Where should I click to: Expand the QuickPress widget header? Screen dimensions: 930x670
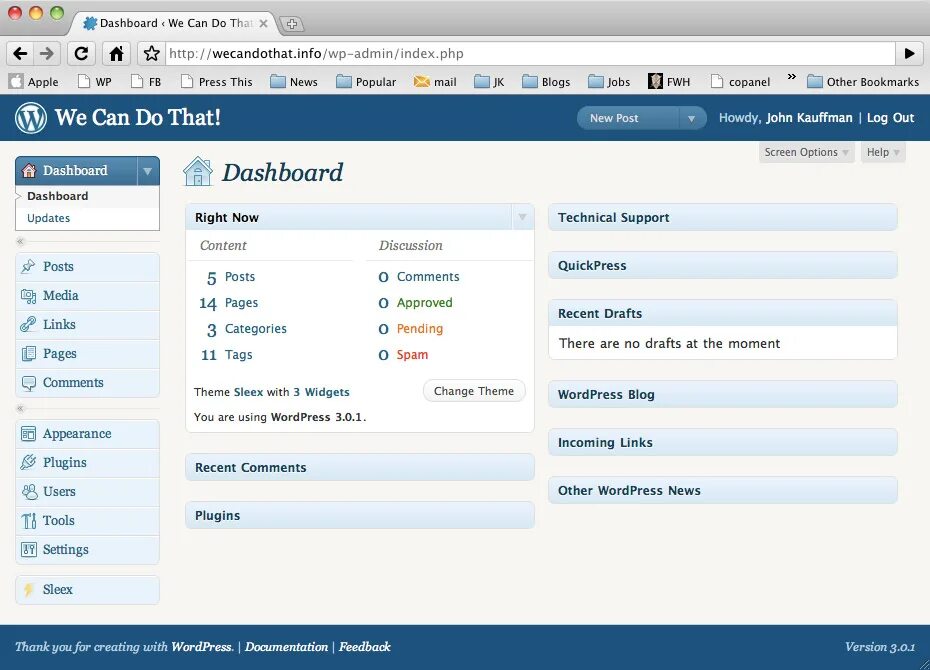[722, 266]
